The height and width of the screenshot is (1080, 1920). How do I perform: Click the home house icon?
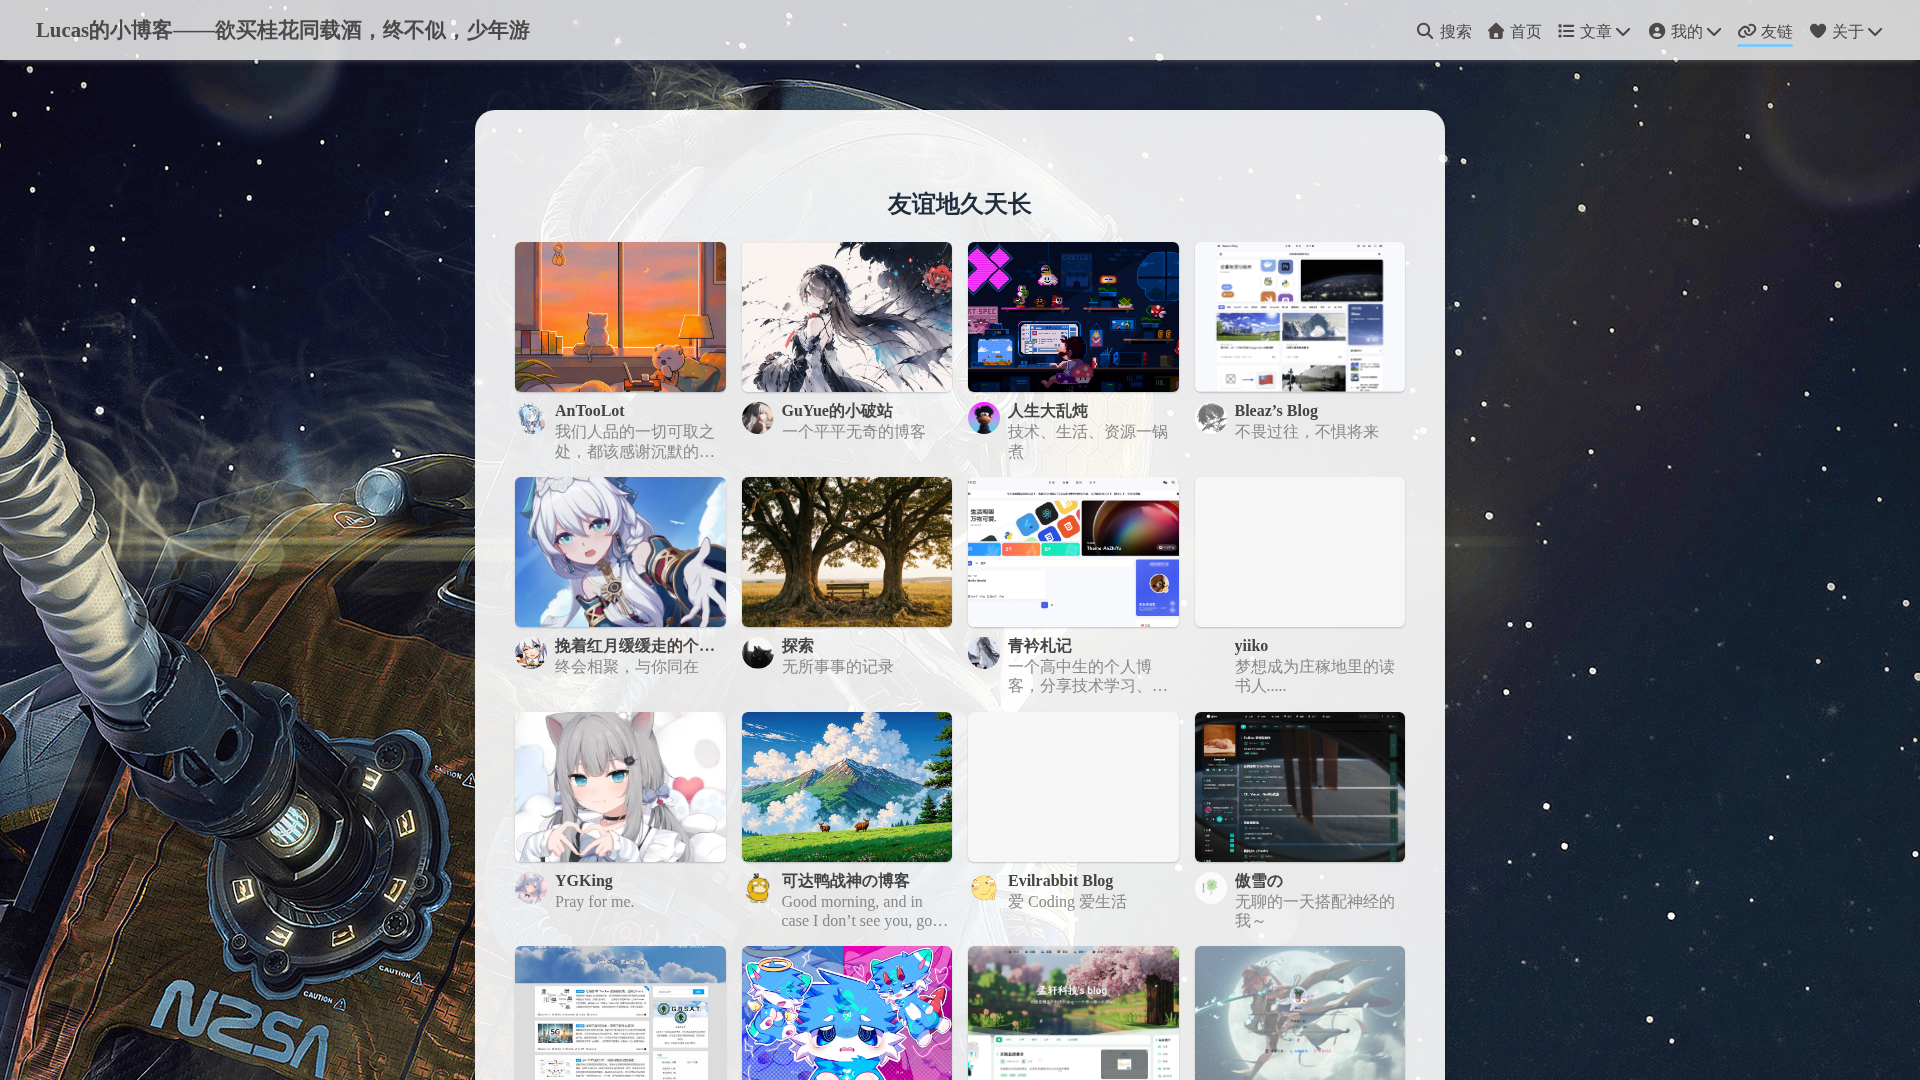pyautogui.click(x=1496, y=31)
